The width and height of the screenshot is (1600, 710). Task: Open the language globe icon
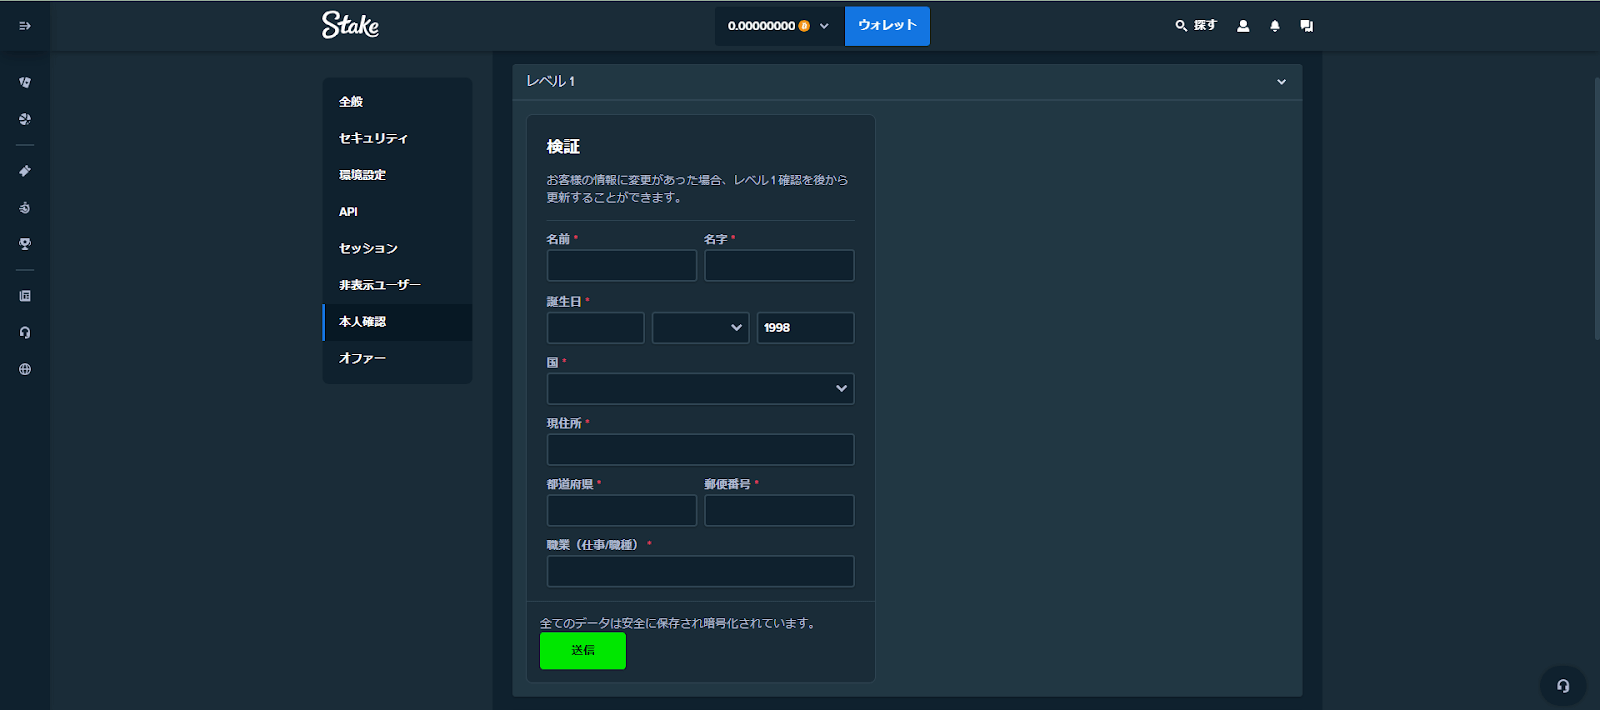[x=25, y=369]
